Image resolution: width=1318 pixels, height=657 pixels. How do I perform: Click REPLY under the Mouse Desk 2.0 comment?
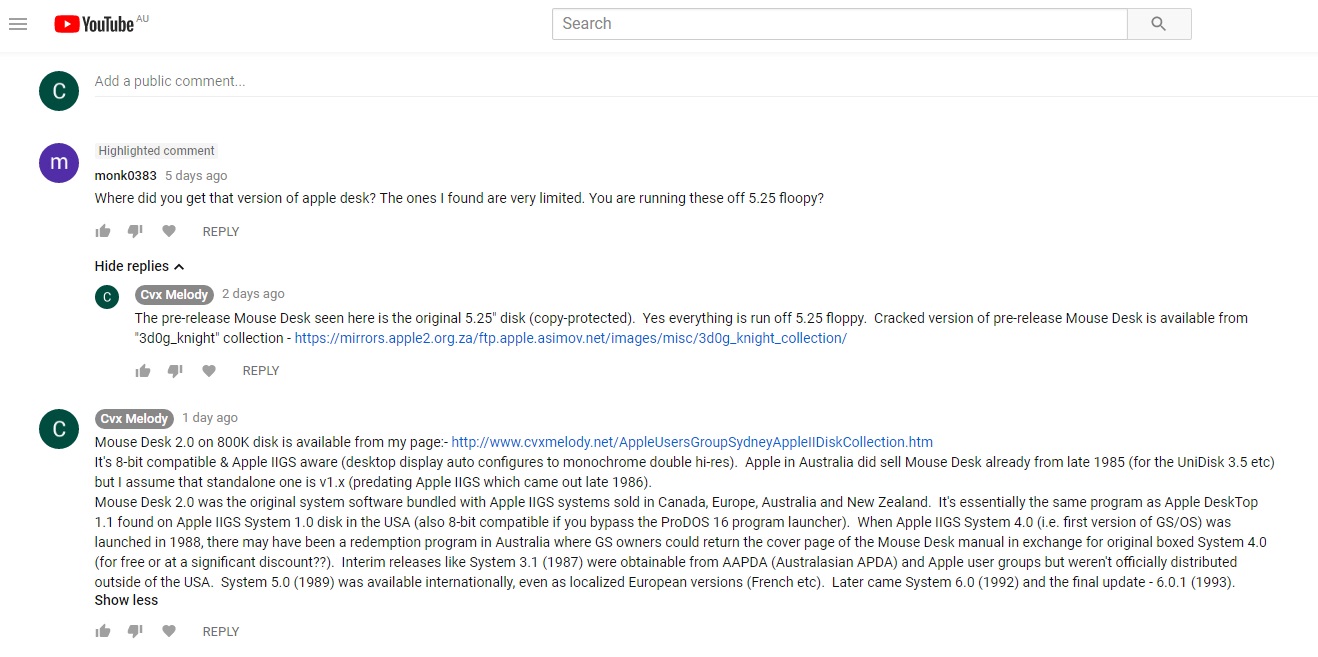pos(221,631)
